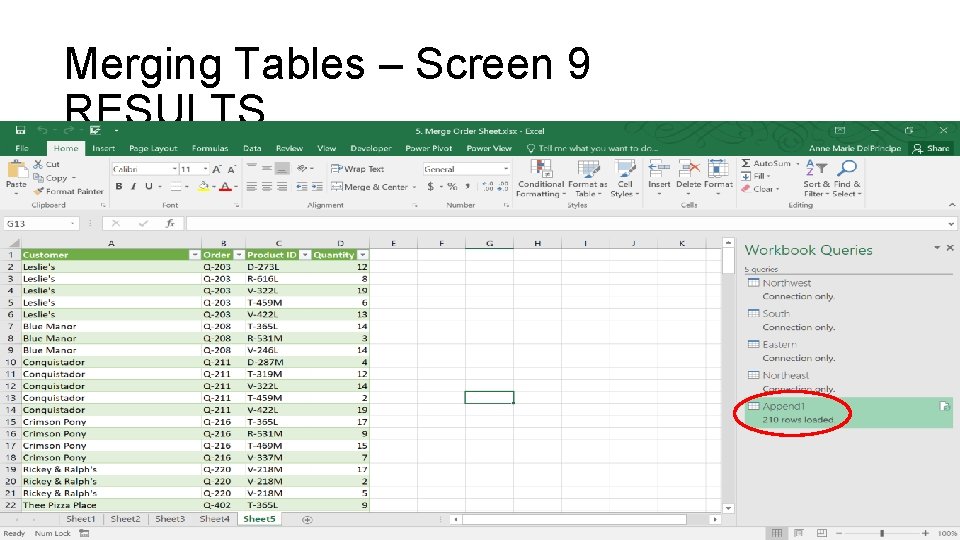Open Sort & Filter menu
Image resolution: width=960 pixels, height=540 pixels.
coord(817,178)
